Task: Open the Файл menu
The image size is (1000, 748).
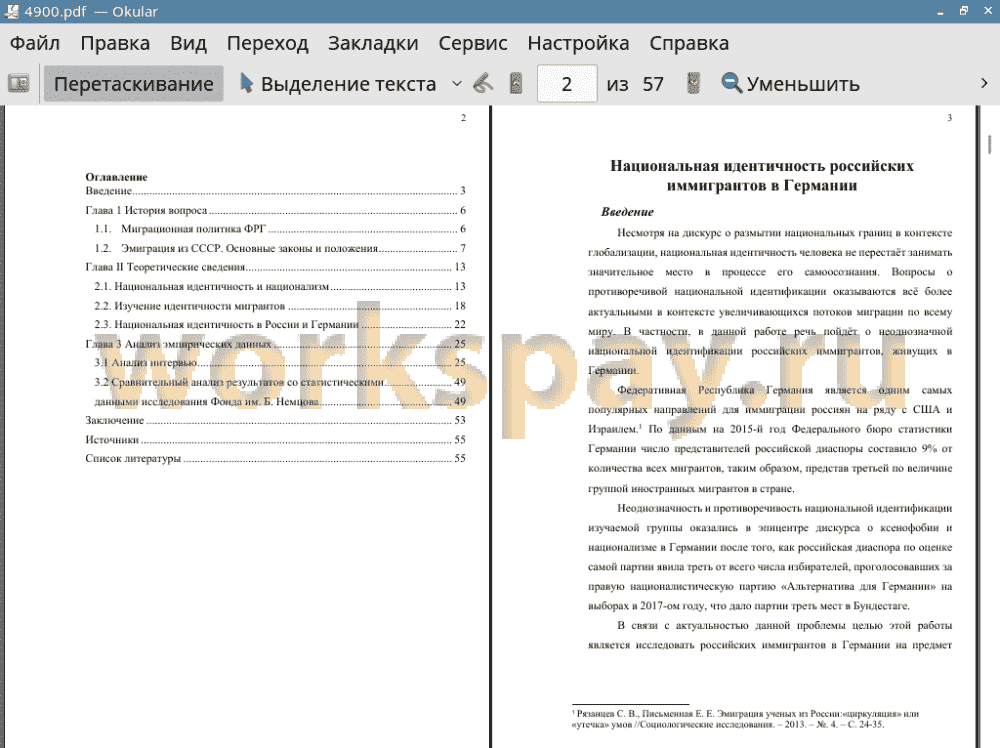Action: (35, 43)
